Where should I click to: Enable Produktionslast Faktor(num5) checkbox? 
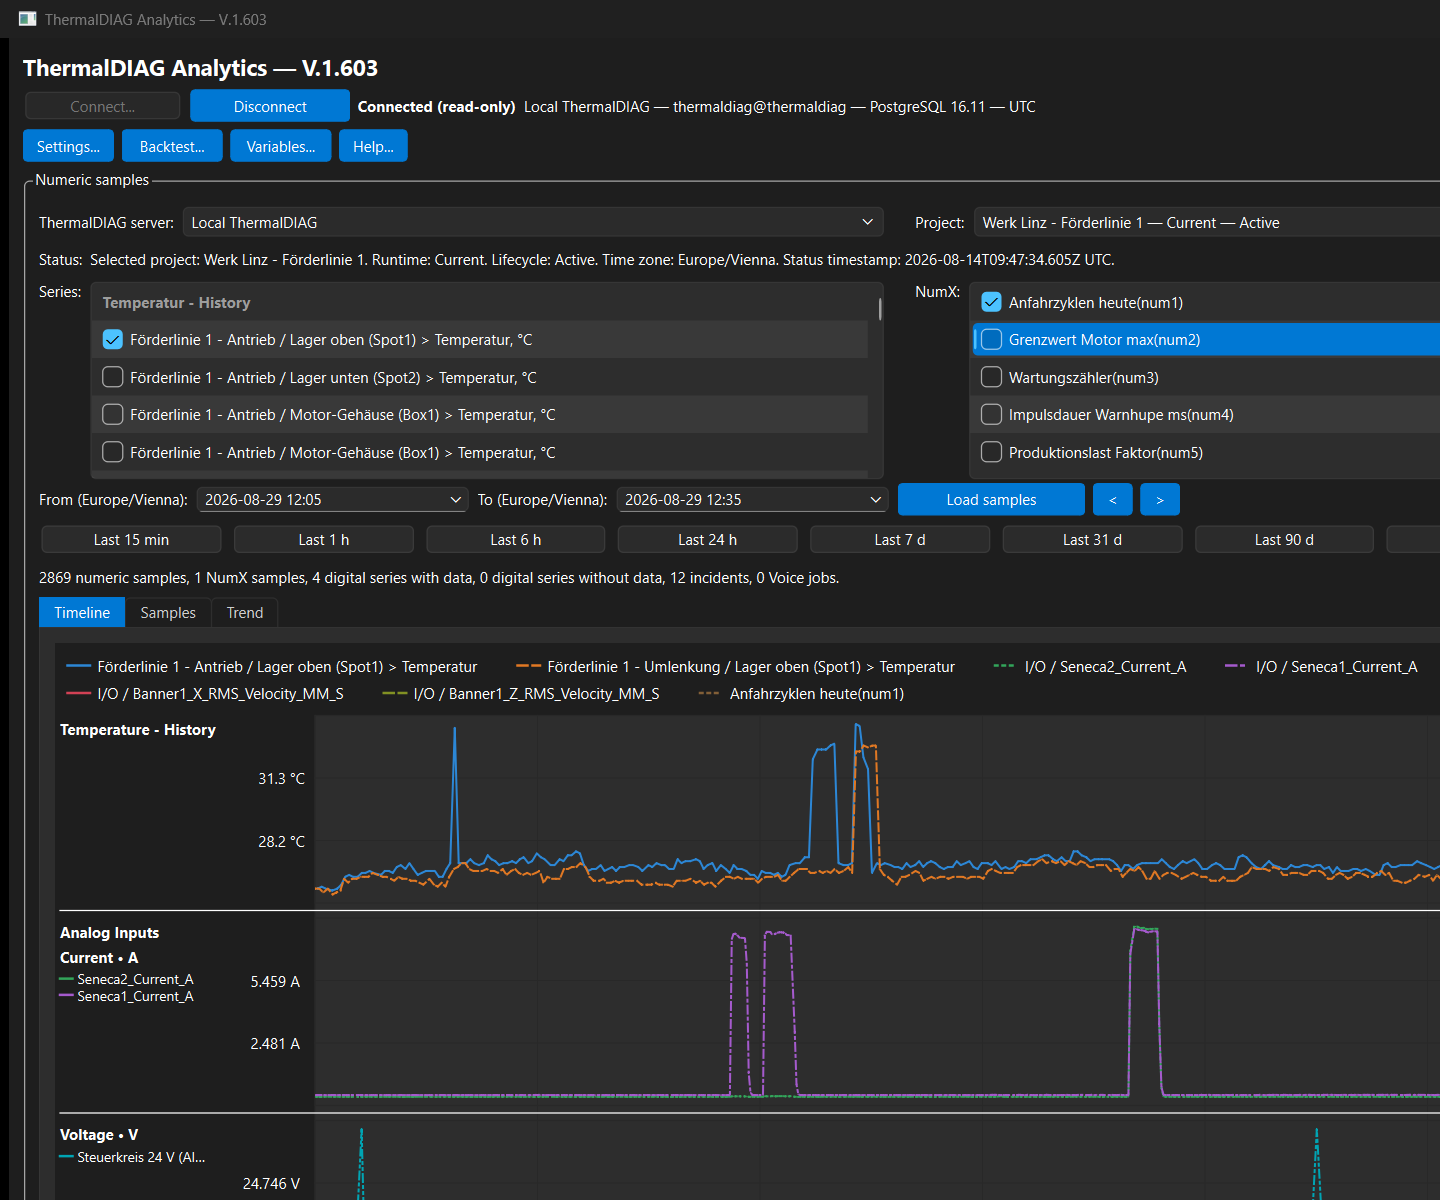(991, 452)
